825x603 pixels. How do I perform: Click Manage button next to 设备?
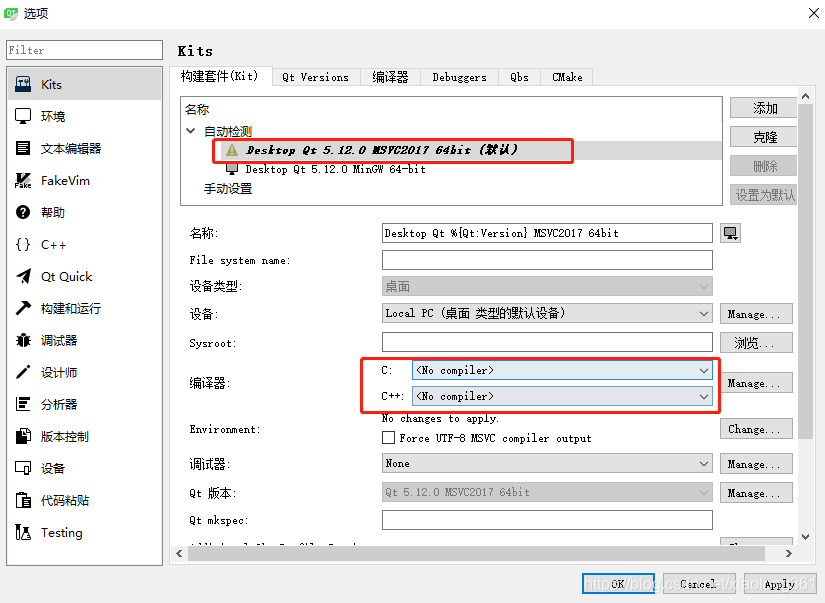click(x=756, y=314)
